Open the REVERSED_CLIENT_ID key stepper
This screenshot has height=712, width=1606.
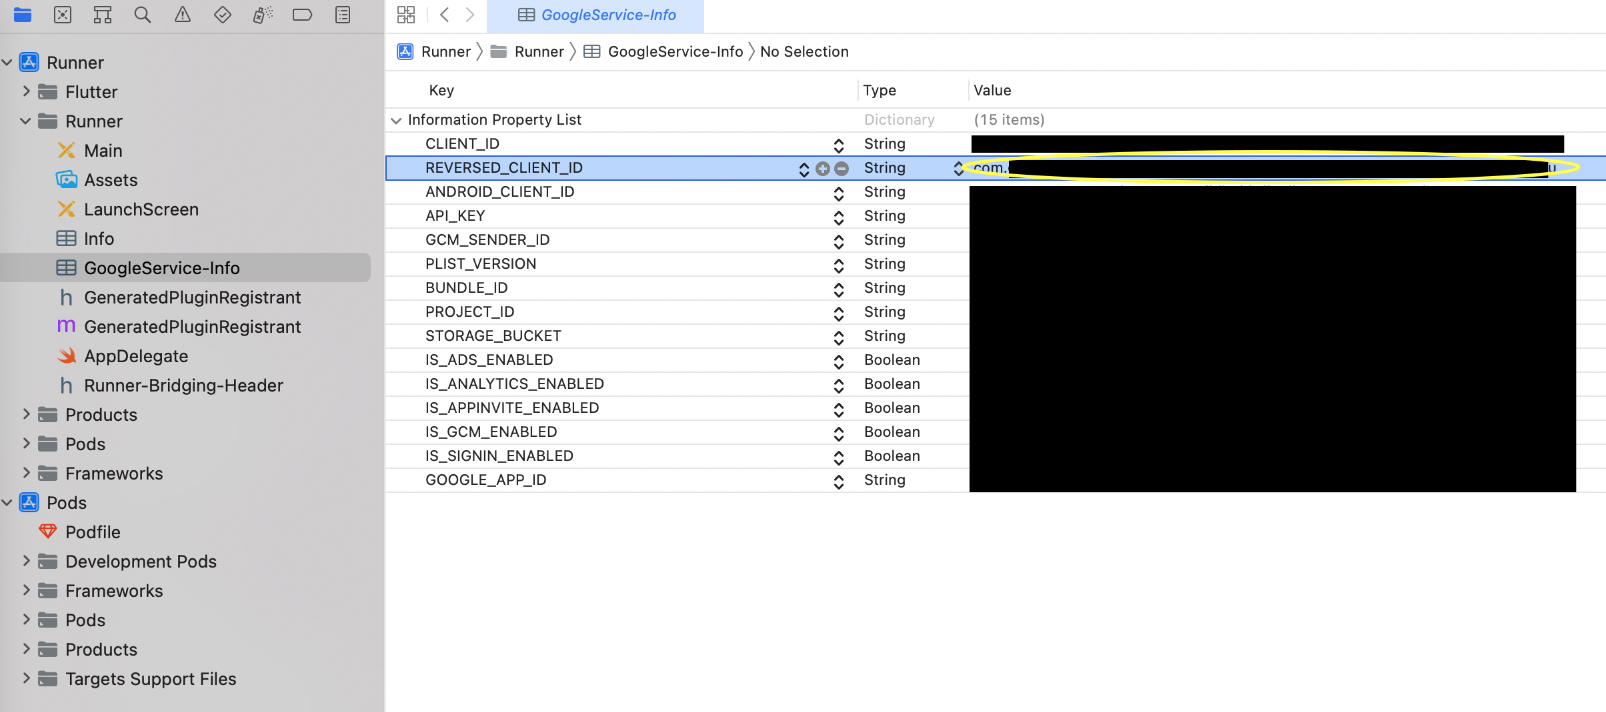pyautogui.click(x=804, y=169)
